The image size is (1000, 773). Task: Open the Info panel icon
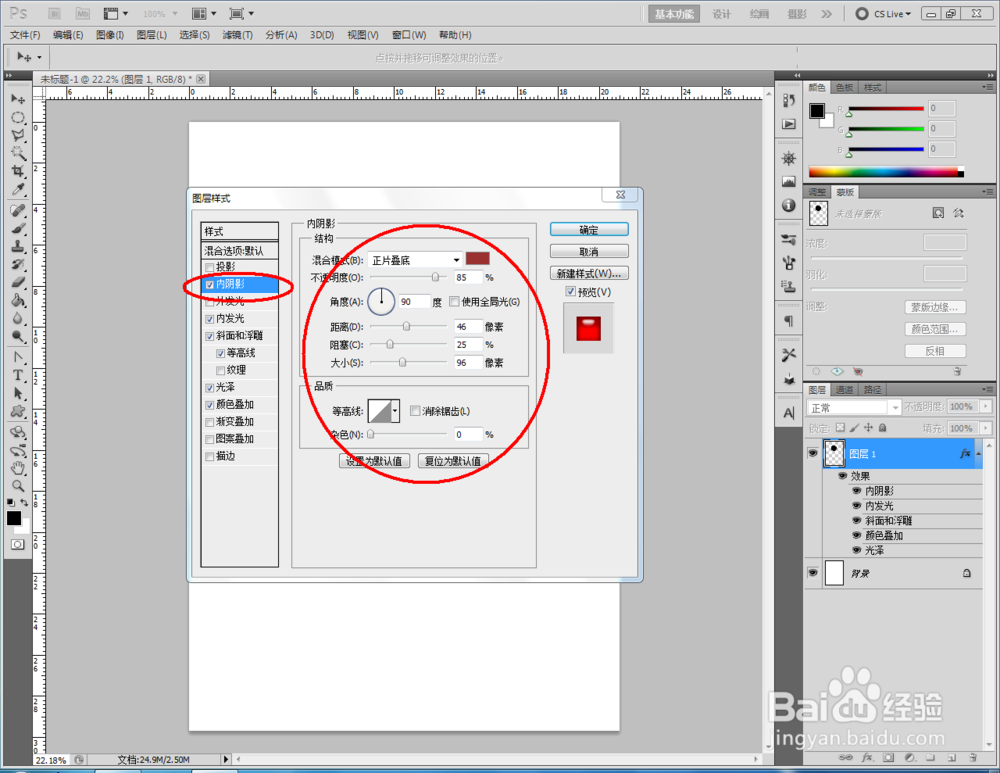point(789,205)
